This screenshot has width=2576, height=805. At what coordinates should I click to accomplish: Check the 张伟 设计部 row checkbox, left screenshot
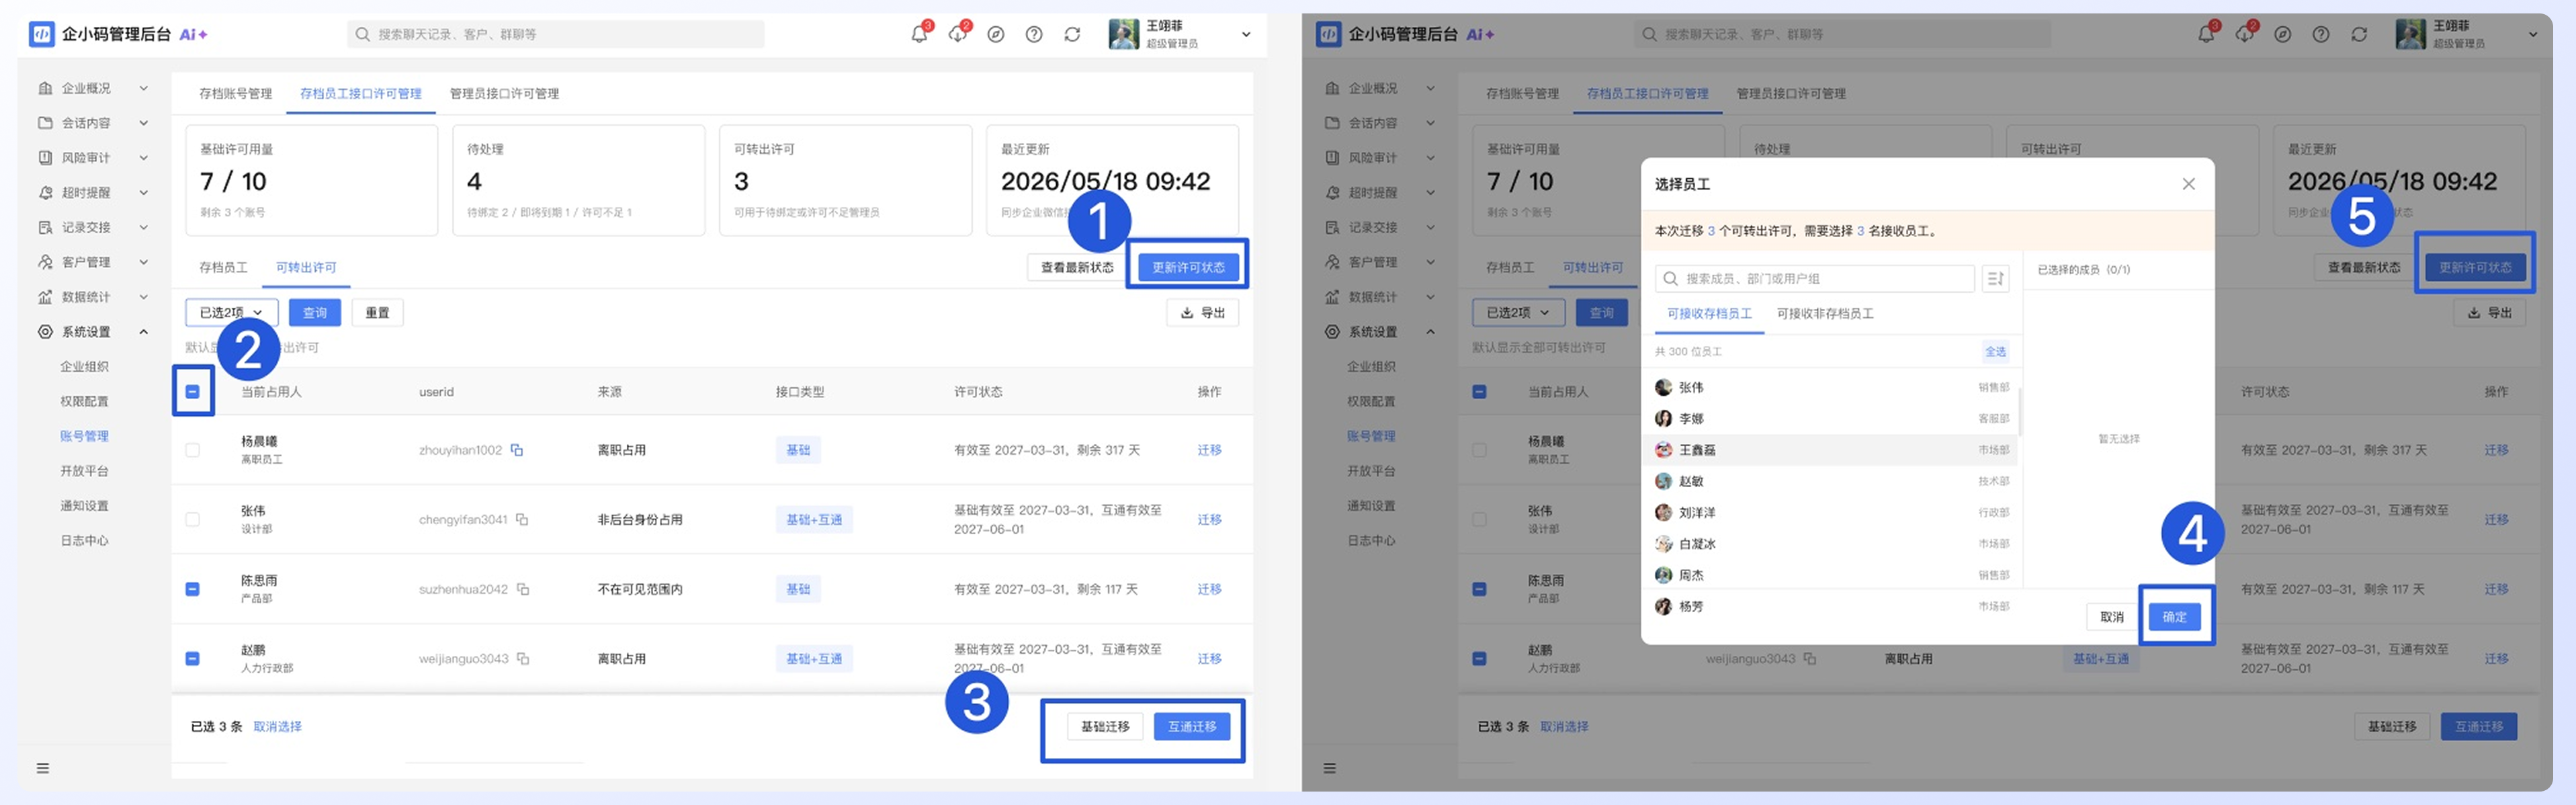[x=193, y=520]
